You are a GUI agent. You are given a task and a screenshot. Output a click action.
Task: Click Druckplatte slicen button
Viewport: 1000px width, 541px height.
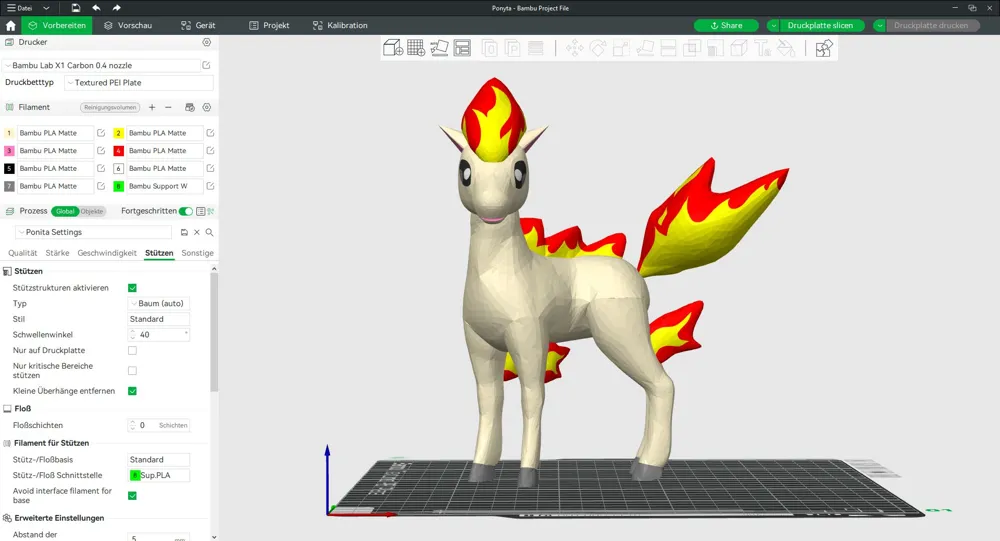[x=820, y=26]
